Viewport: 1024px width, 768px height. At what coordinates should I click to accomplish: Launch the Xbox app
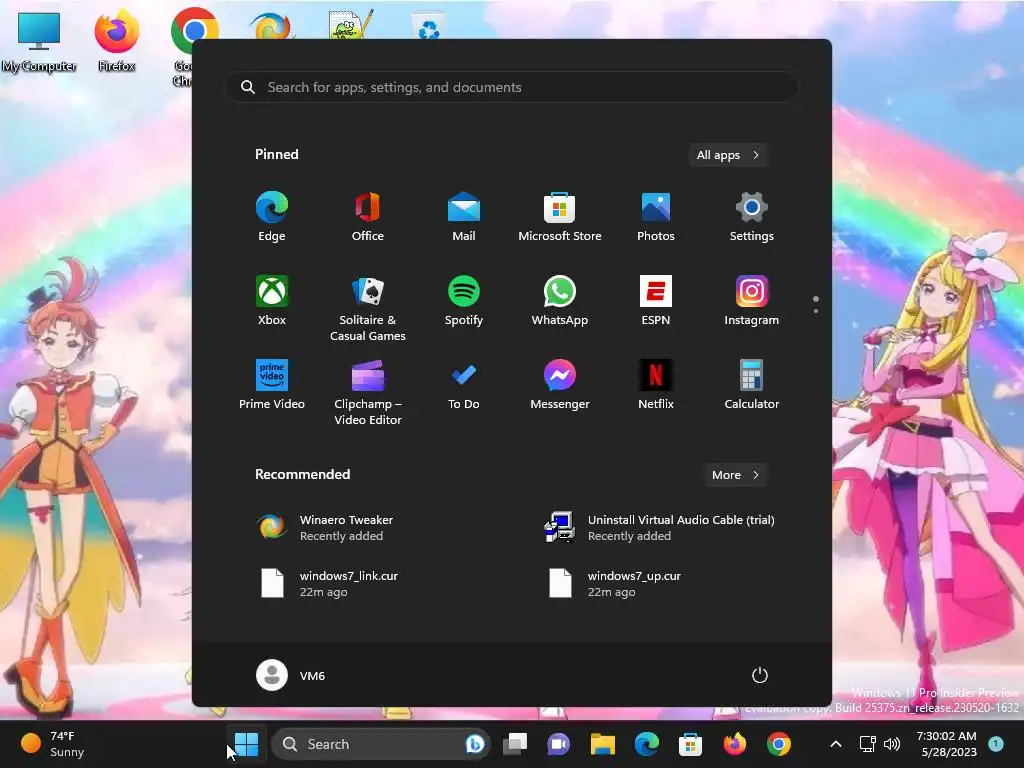click(x=272, y=301)
